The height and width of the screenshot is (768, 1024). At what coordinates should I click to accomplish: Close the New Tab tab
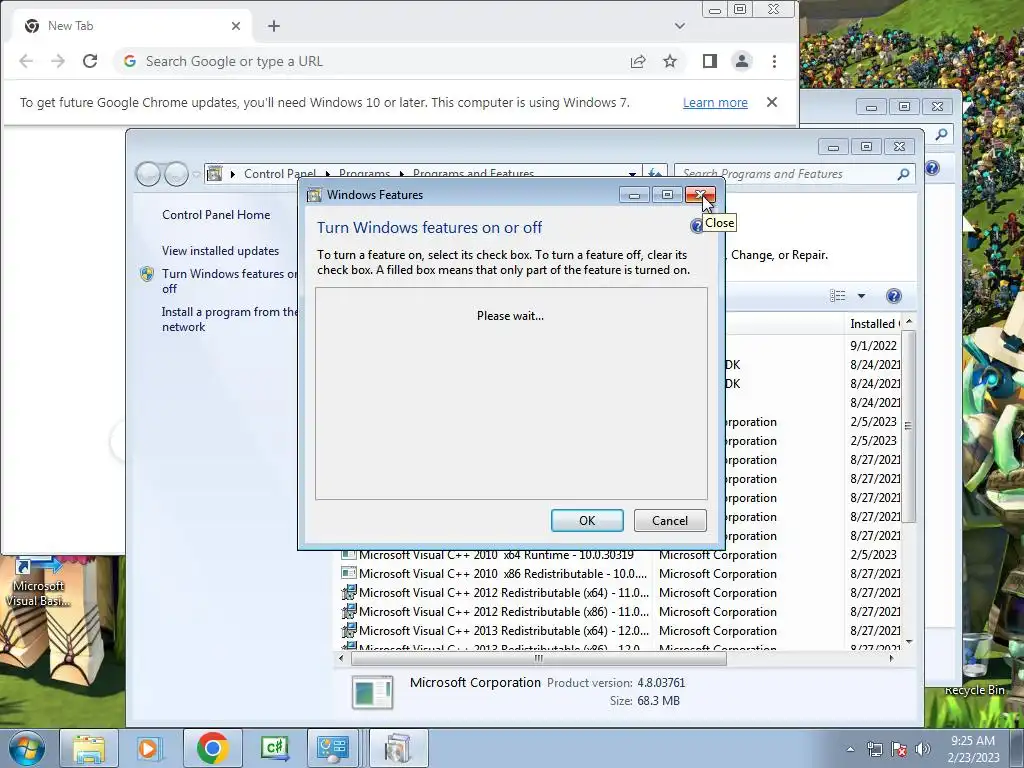(x=236, y=26)
